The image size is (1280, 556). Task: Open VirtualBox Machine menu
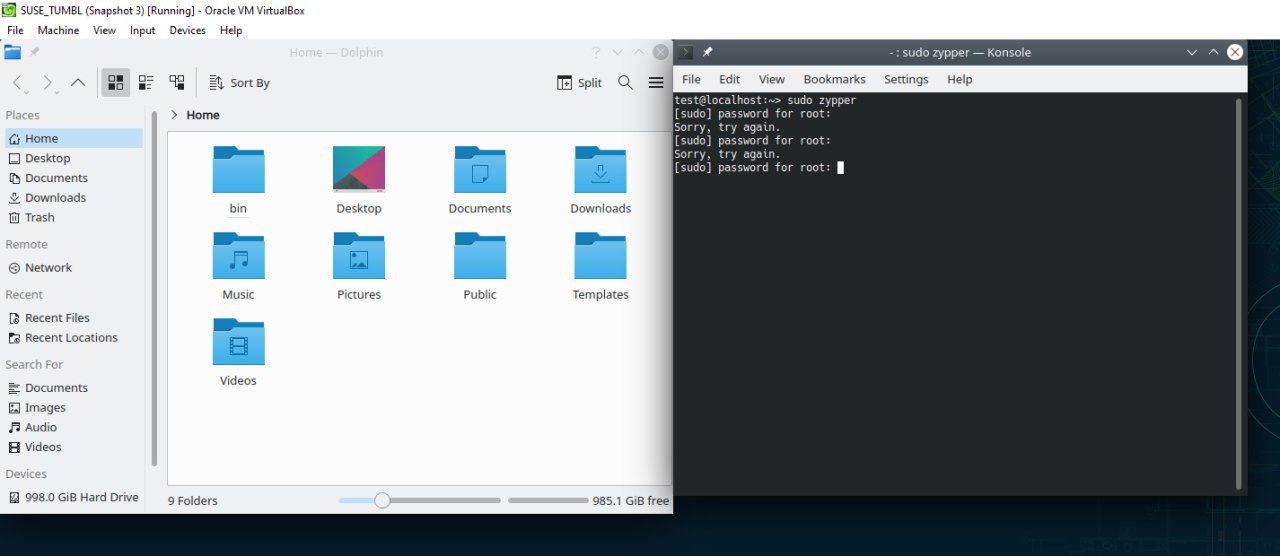58,30
